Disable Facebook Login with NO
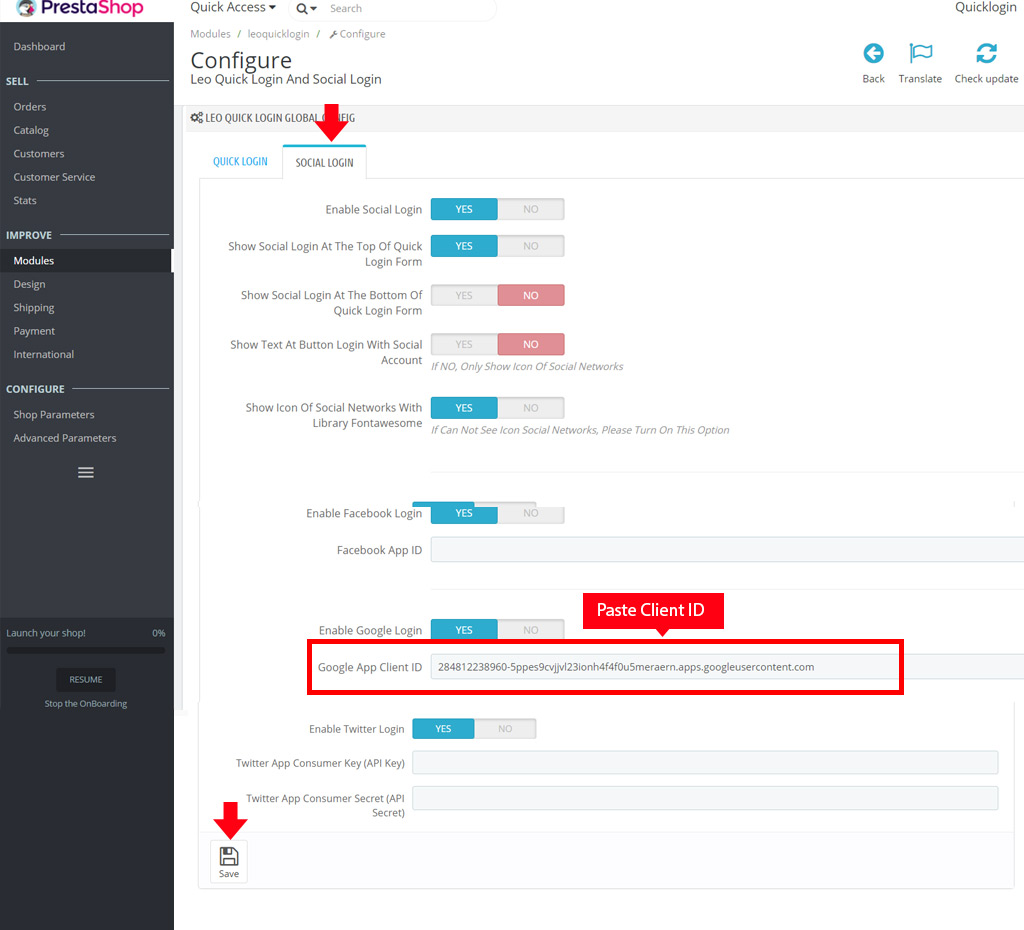Viewport: 1024px width, 930px height. click(531, 513)
